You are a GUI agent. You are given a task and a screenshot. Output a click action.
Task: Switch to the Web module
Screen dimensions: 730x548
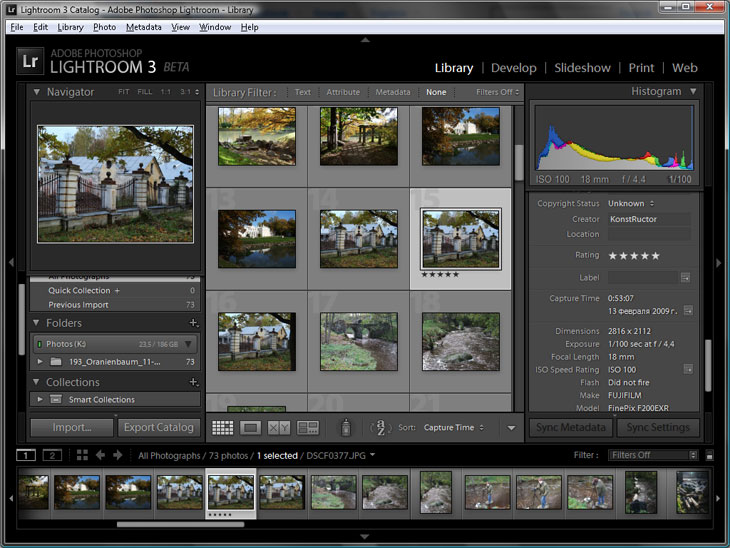pyautogui.click(x=684, y=68)
